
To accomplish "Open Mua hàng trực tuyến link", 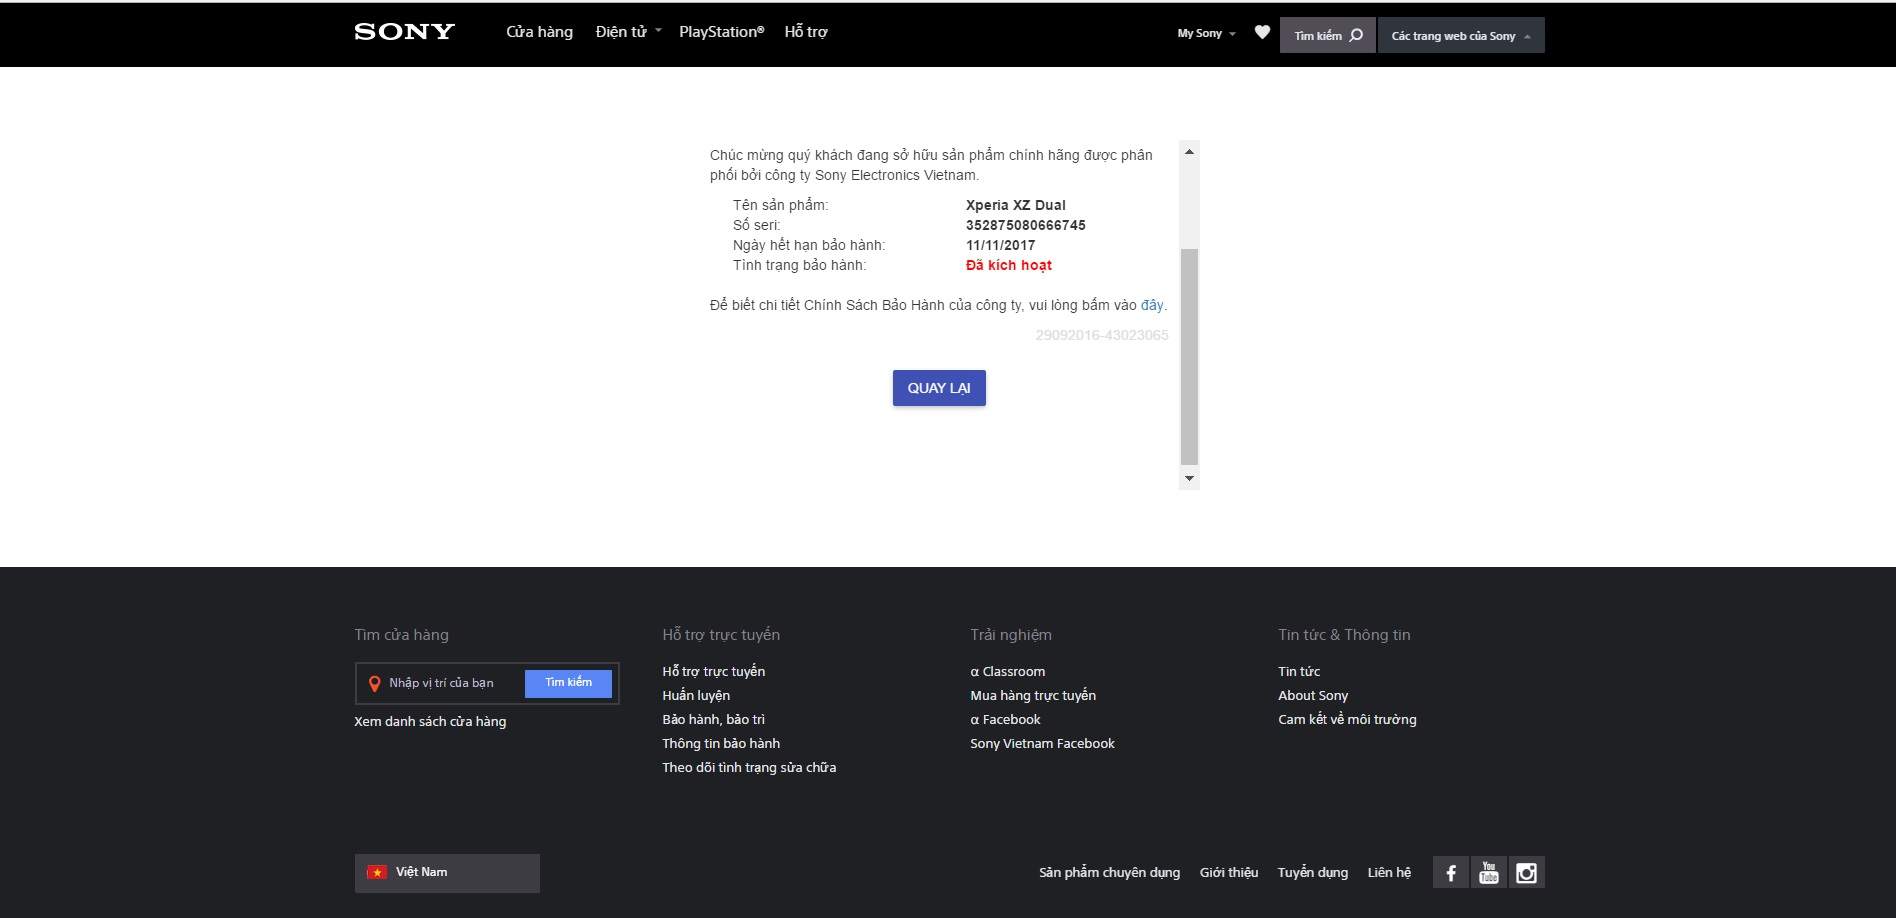I will (1033, 695).
